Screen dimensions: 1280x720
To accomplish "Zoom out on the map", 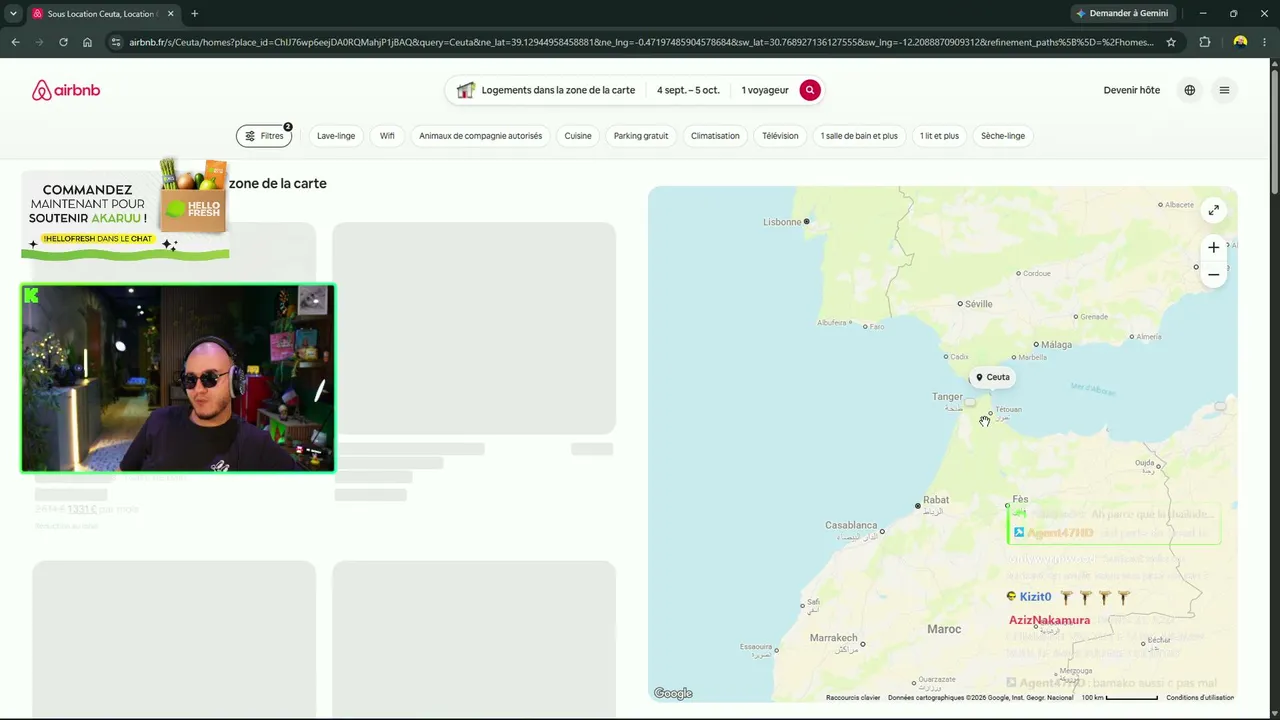I will pyautogui.click(x=1213, y=274).
